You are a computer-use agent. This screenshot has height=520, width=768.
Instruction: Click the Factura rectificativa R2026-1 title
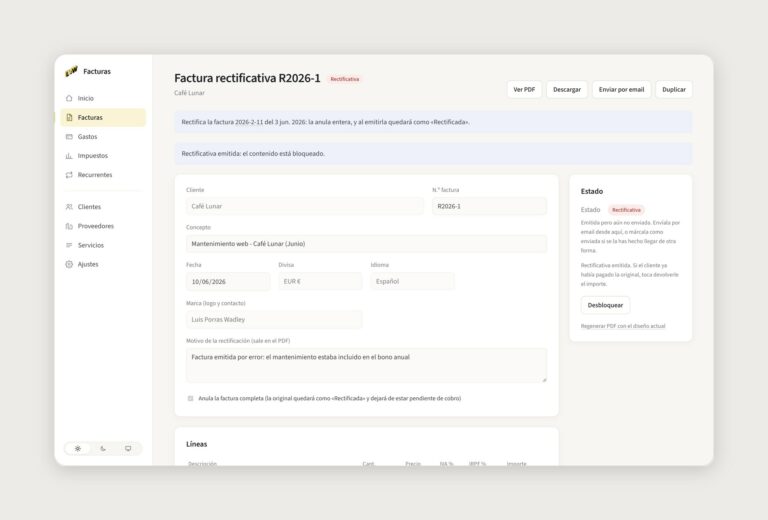point(247,78)
